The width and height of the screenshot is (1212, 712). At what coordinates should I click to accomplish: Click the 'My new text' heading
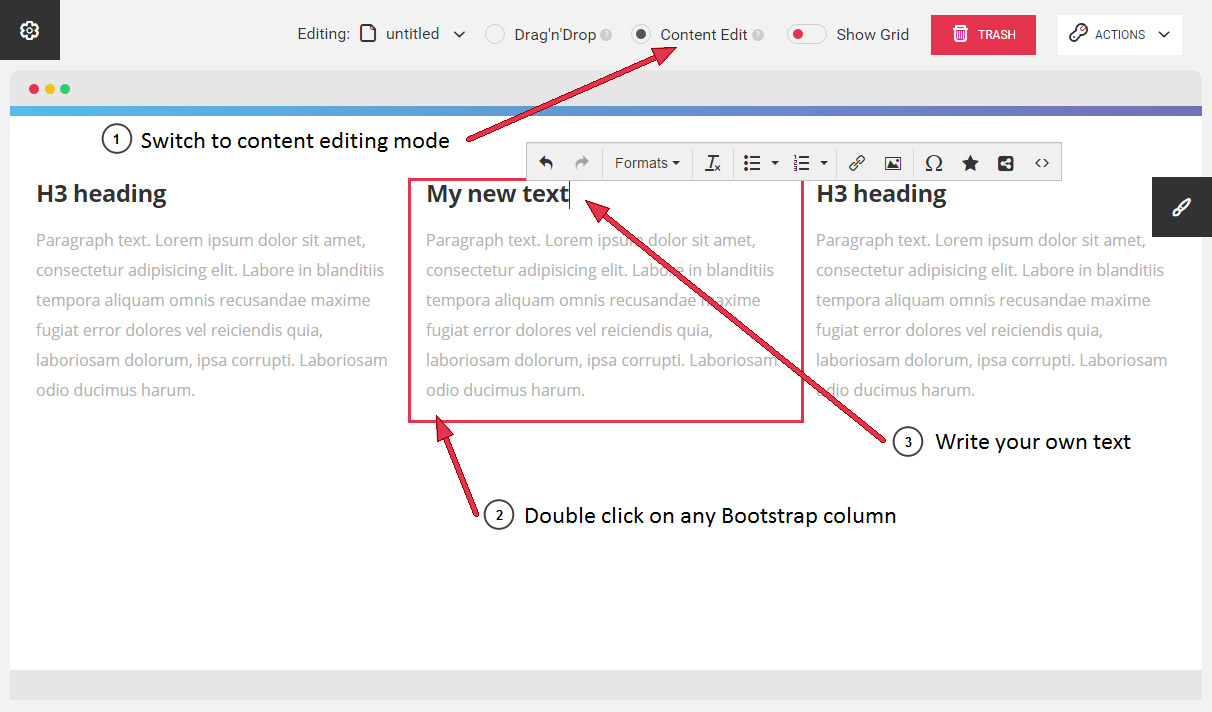pyautogui.click(x=497, y=194)
